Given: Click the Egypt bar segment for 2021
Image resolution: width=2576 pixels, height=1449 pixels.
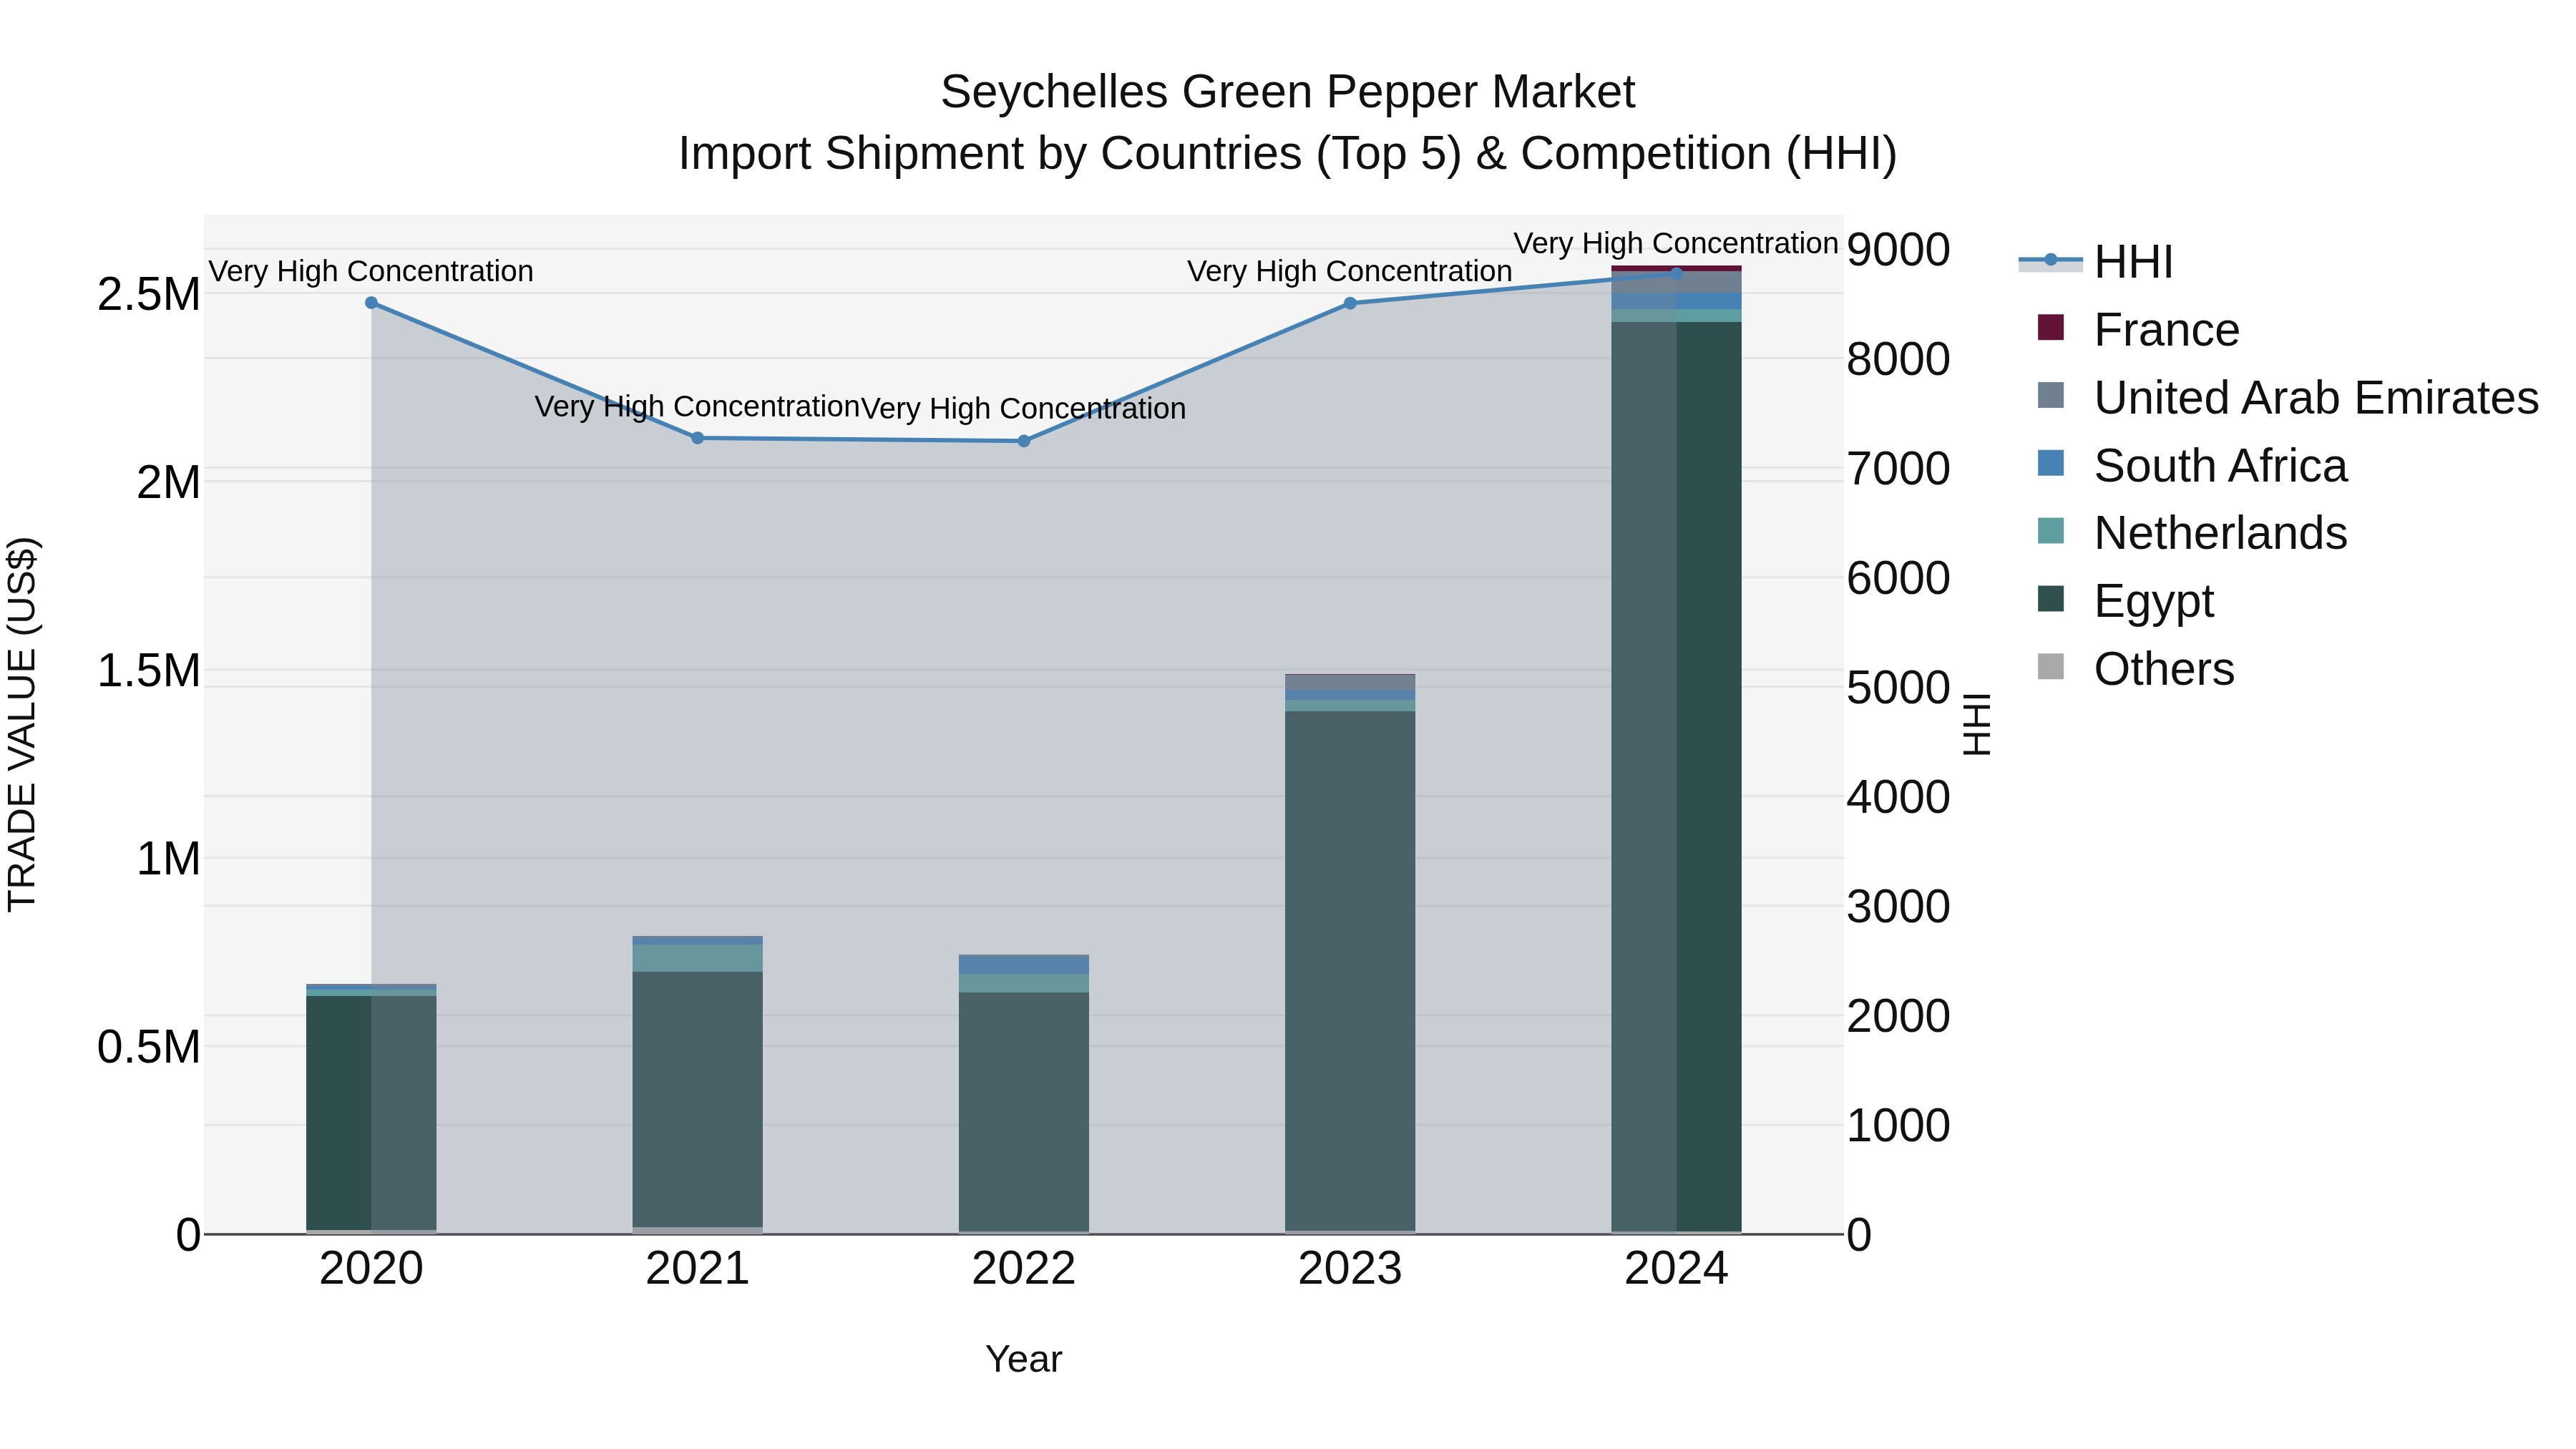Looking at the screenshot, I should click(x=698, y=1099).
